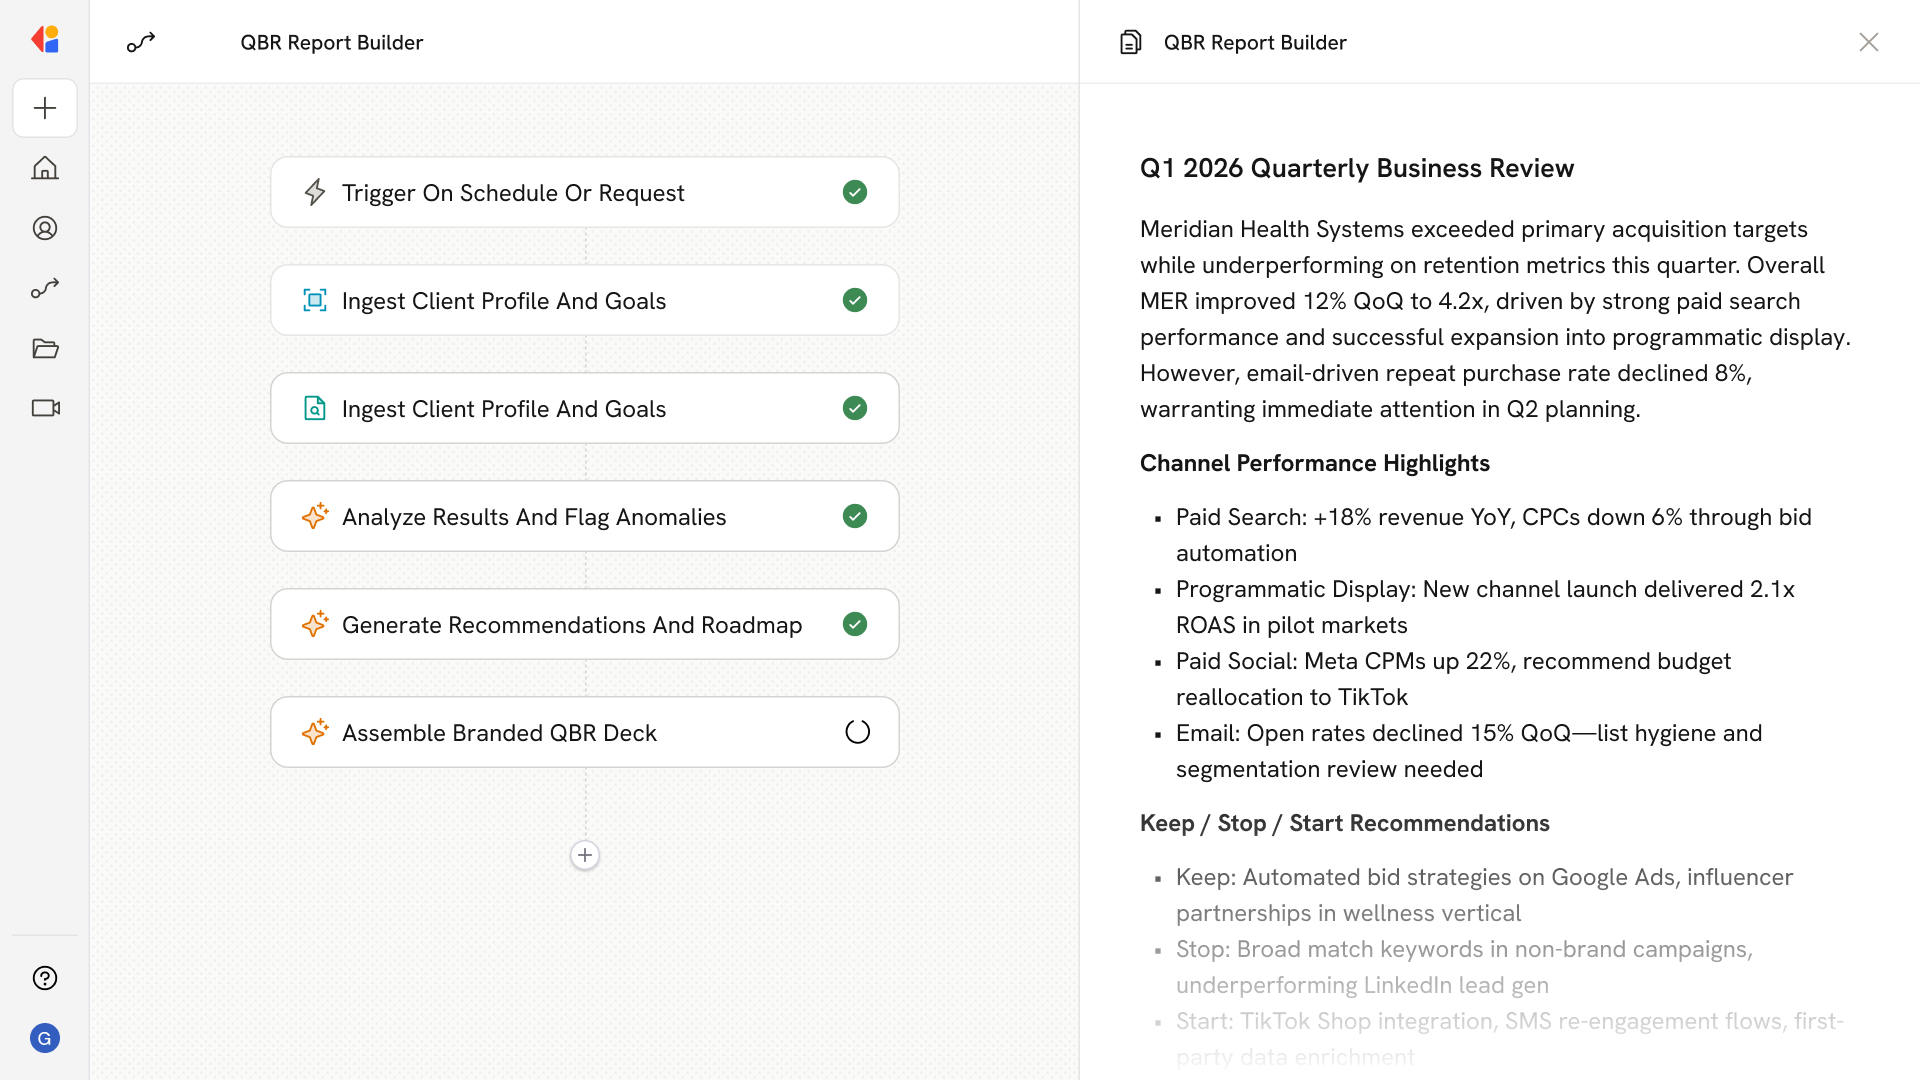
Task: Open the user profile icon in sidebar
Action: 45,228
